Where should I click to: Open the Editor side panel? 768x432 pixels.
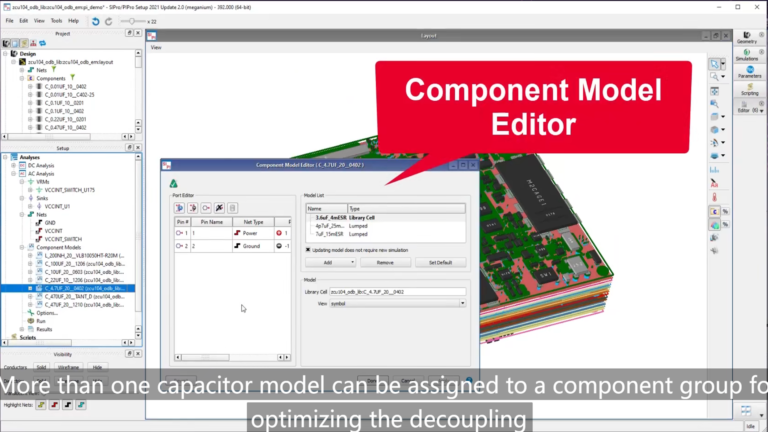744,107
